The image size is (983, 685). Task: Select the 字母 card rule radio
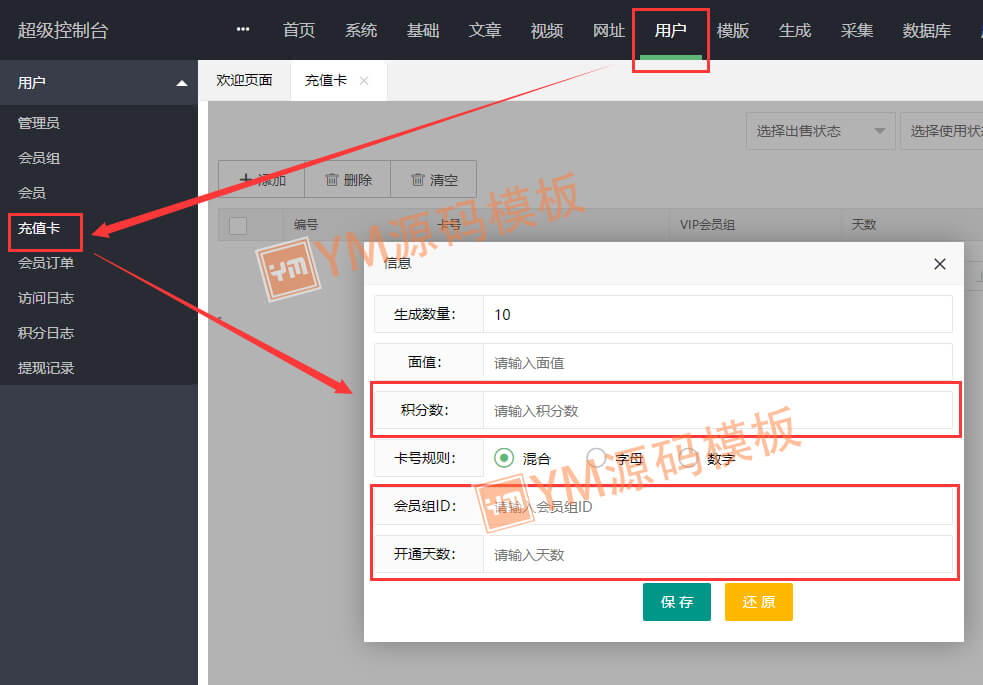click(596, 458)
